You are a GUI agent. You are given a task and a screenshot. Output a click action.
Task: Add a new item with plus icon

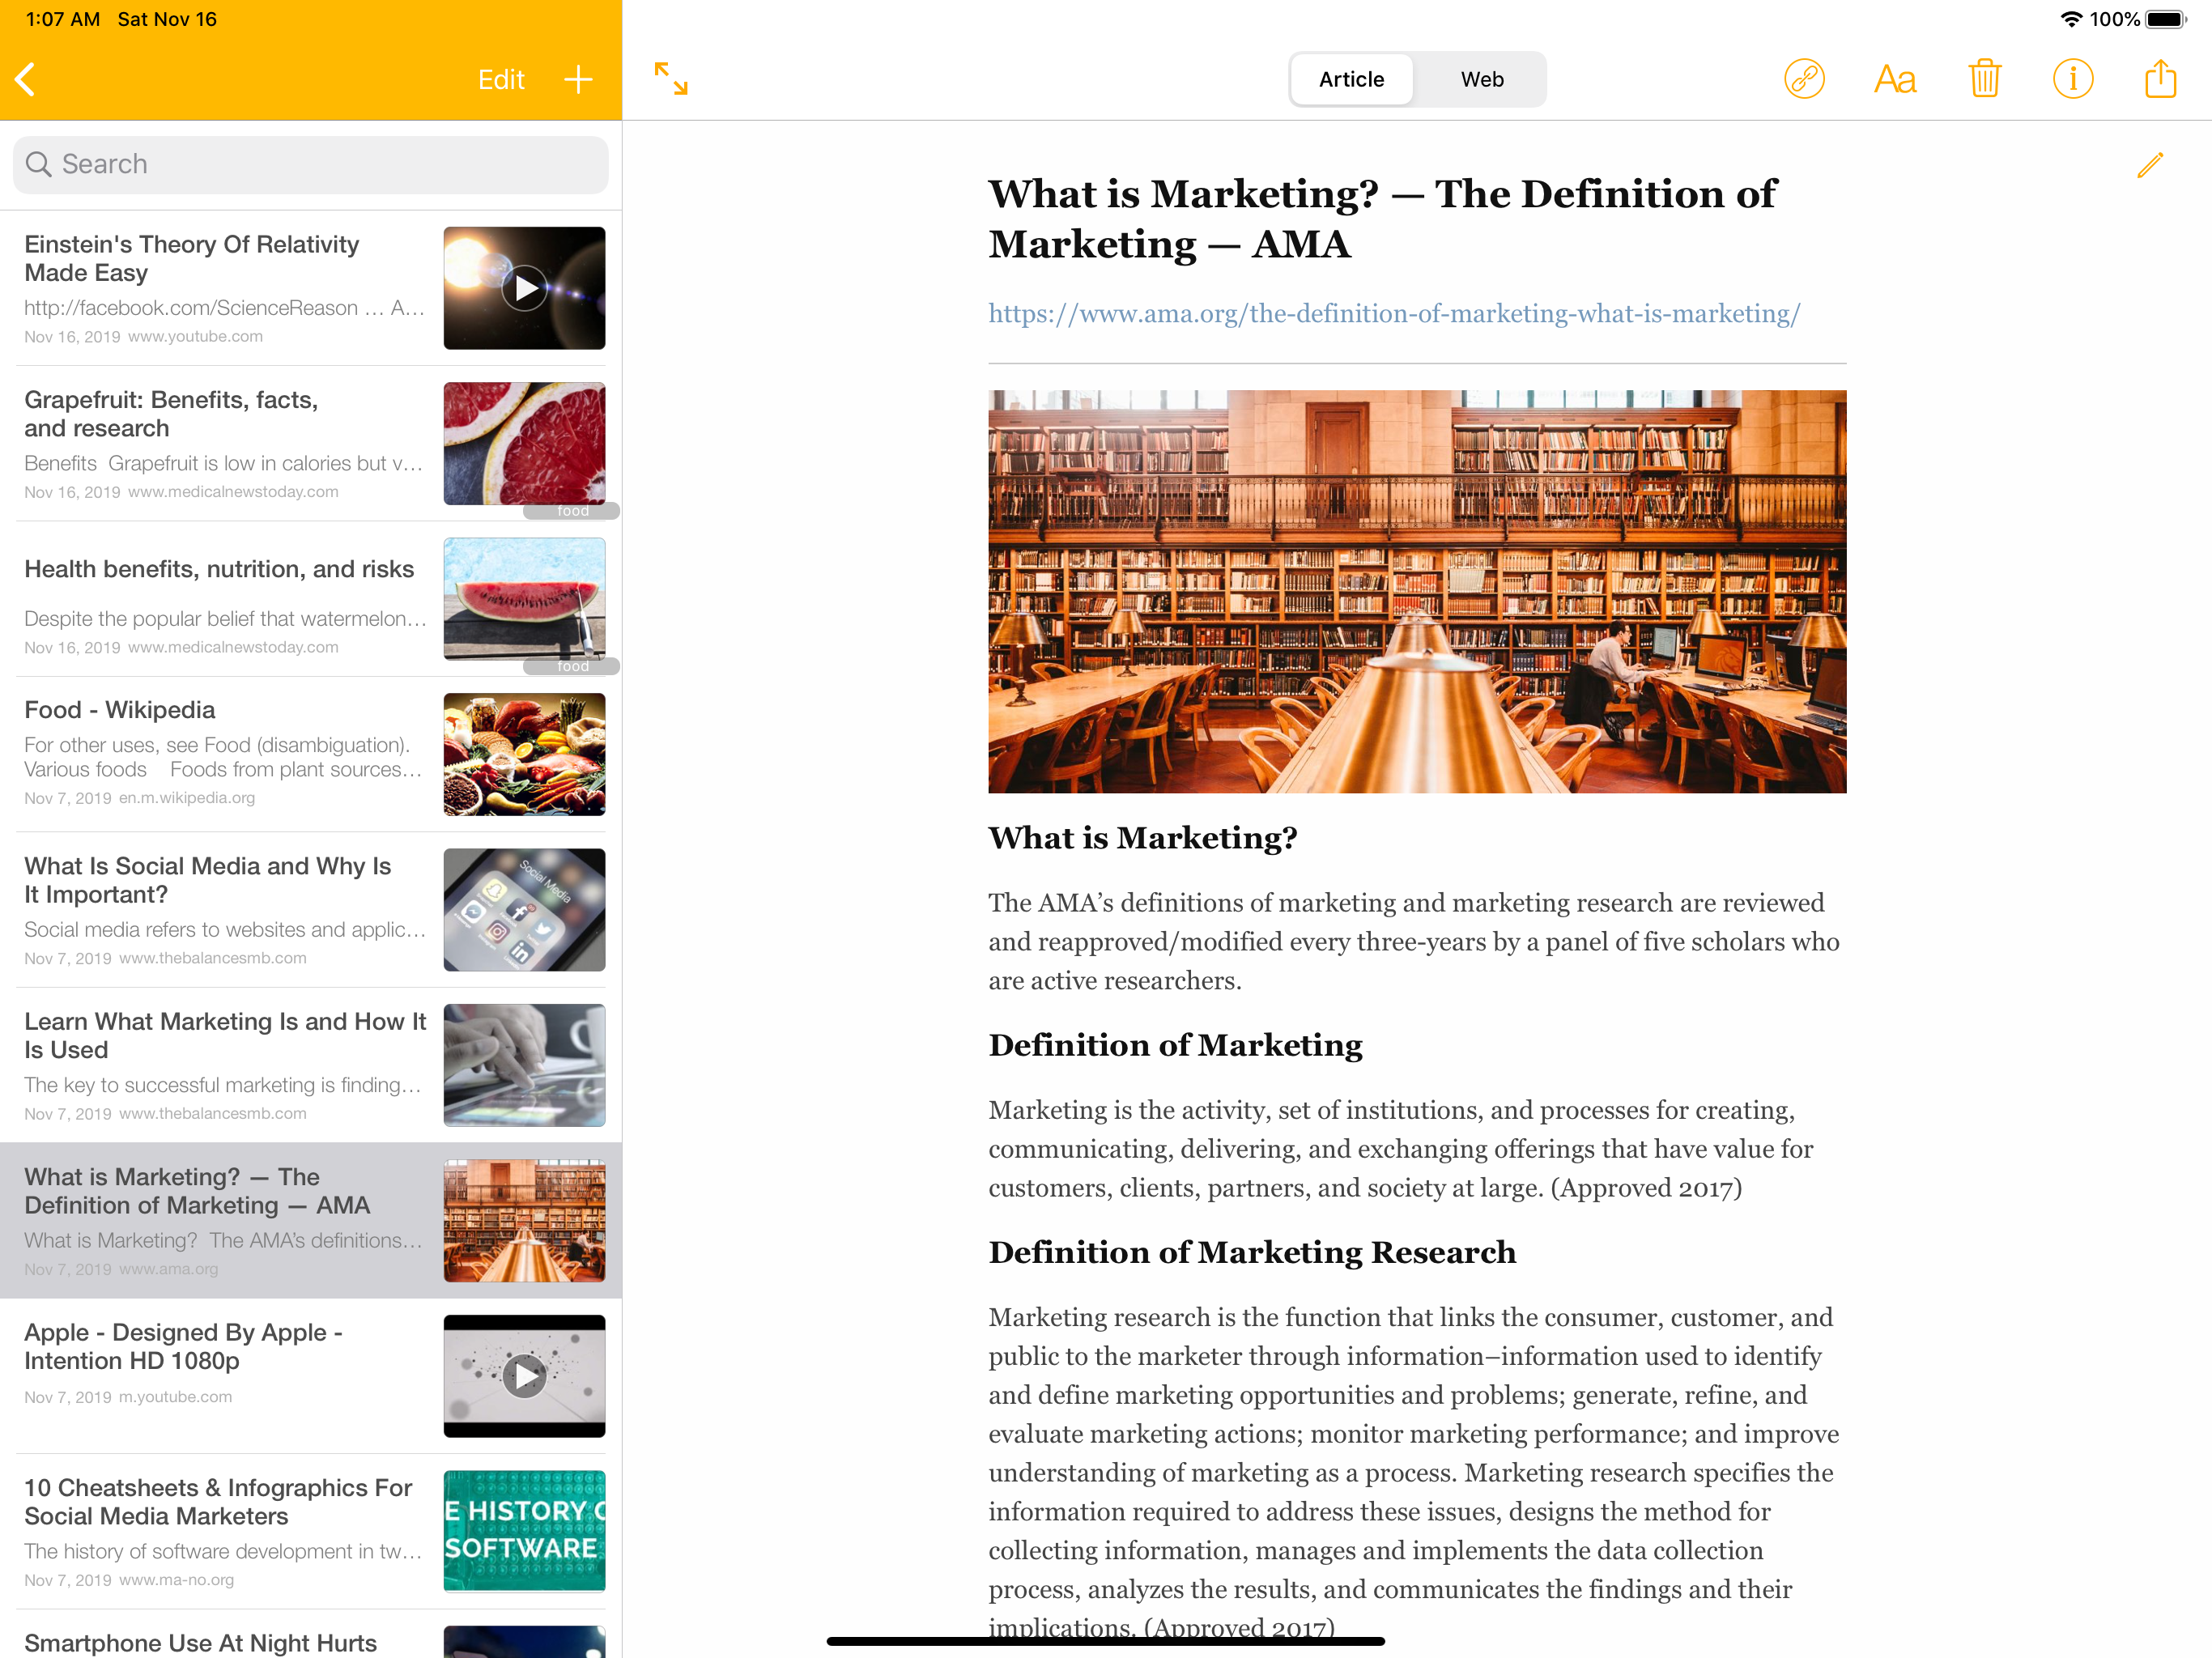click(578, 79)
